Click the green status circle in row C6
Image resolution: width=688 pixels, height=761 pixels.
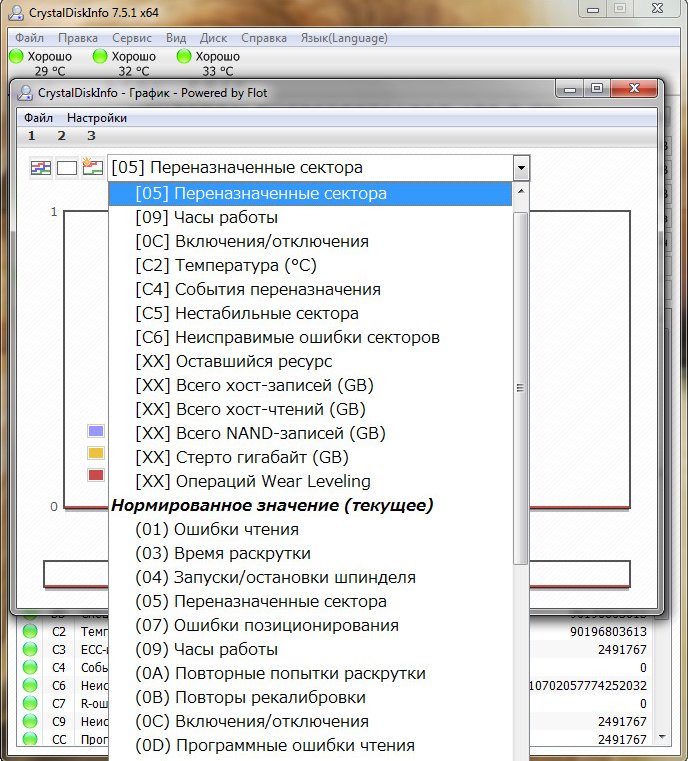coord(30,685)
